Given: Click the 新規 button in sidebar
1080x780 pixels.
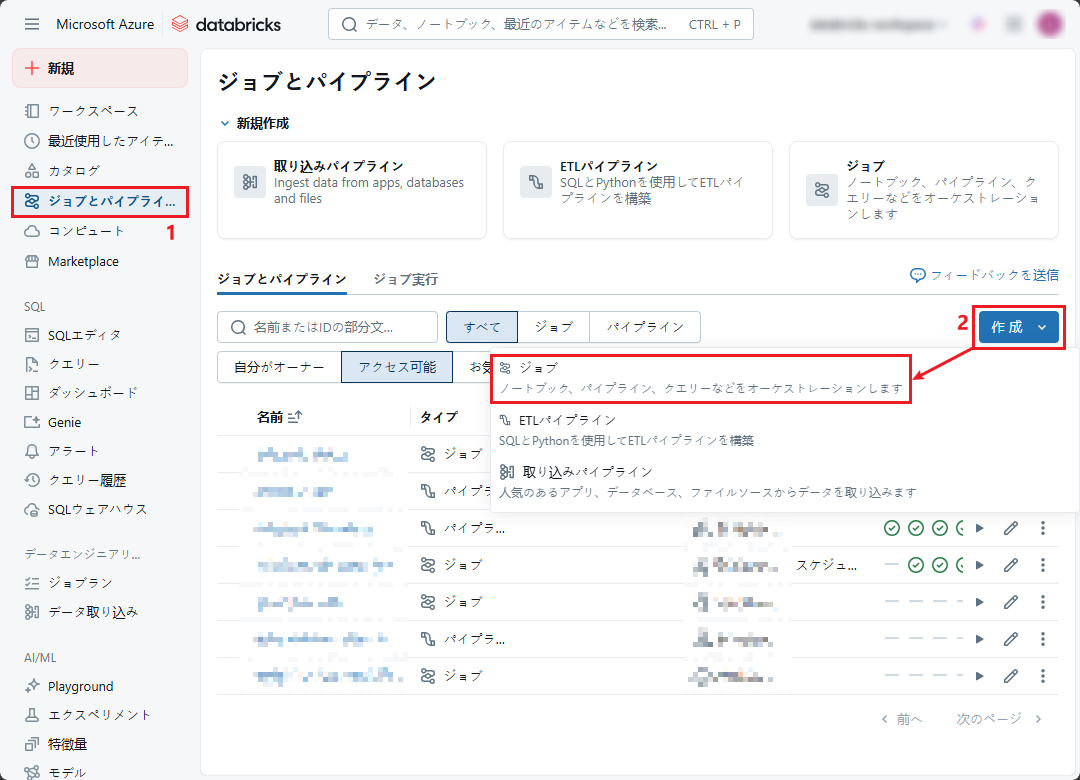Looking at the screenshot, I should point(99,68).
